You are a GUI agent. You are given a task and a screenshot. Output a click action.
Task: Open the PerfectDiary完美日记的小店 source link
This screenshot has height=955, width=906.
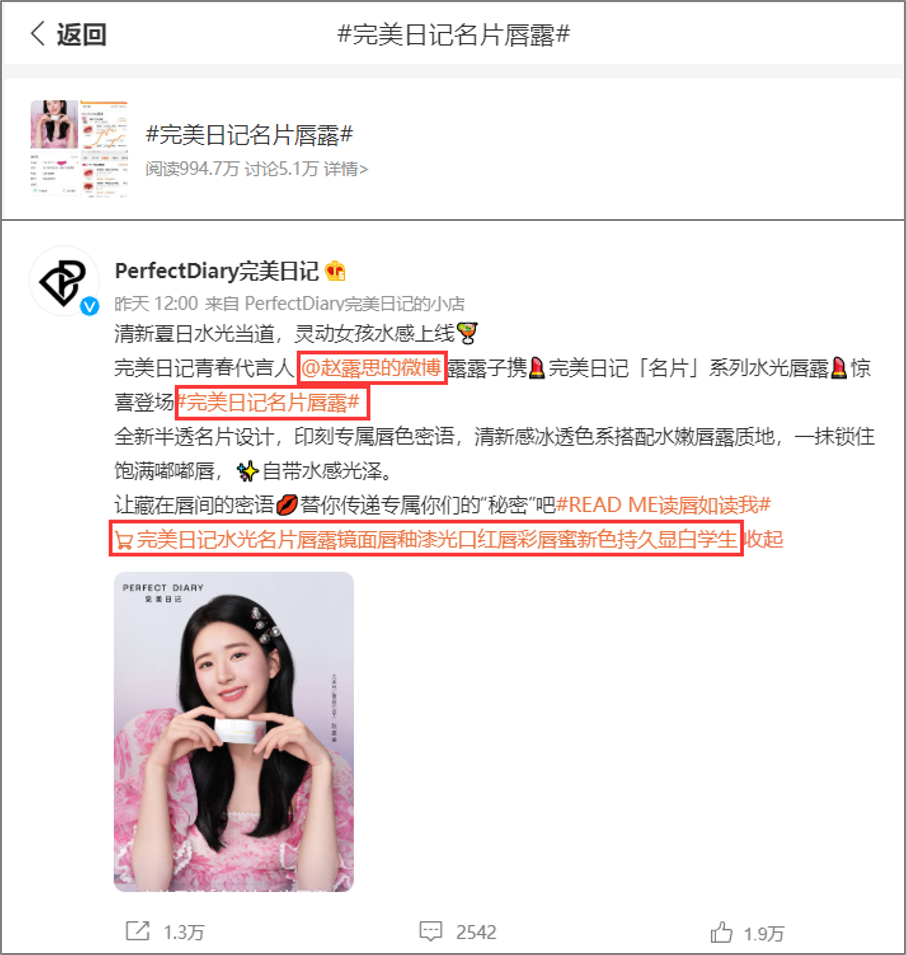(354, 303)
